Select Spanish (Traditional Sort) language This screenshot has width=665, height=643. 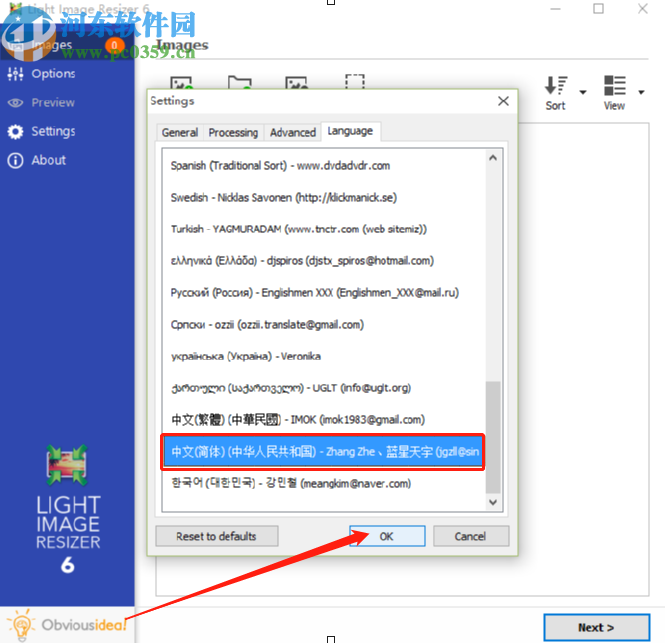point(324,166)
